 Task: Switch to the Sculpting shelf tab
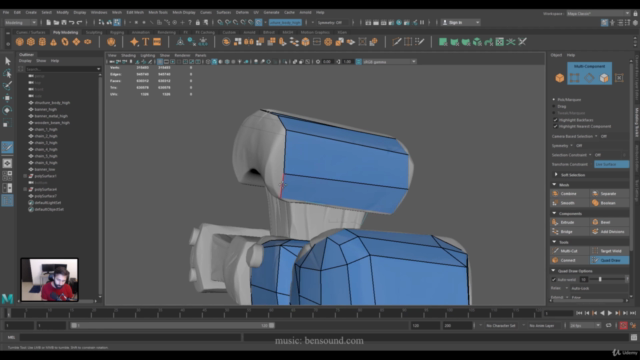pos(94,32)
